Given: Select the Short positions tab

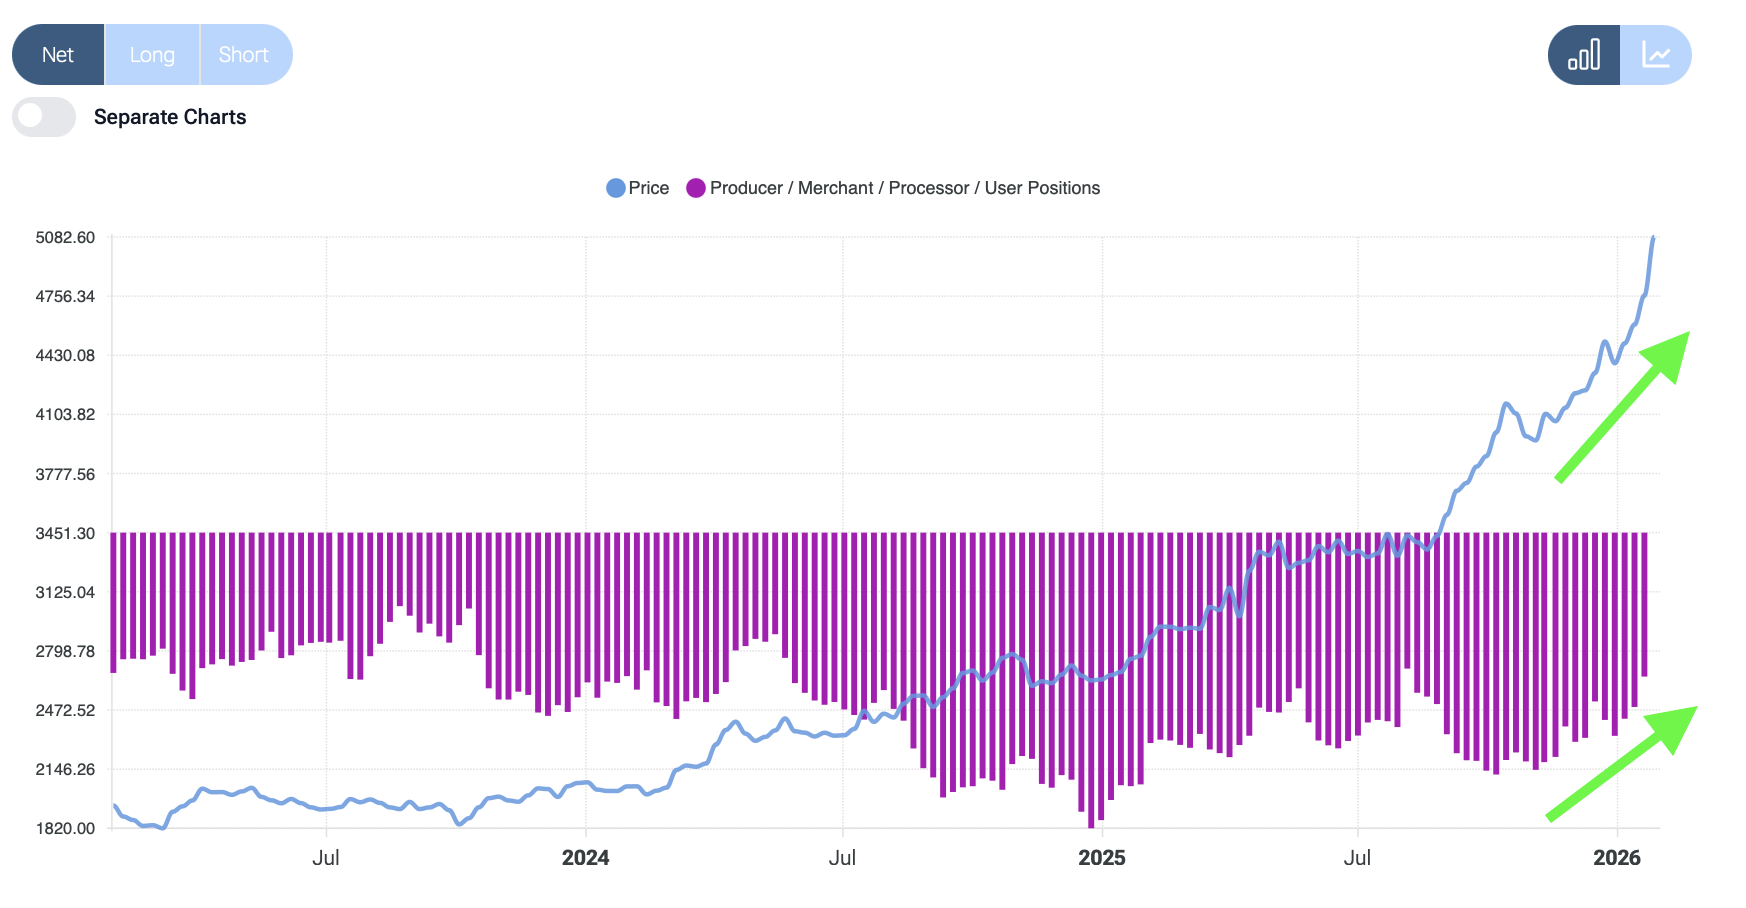Looking at the screenshot, I should [244, 55].
